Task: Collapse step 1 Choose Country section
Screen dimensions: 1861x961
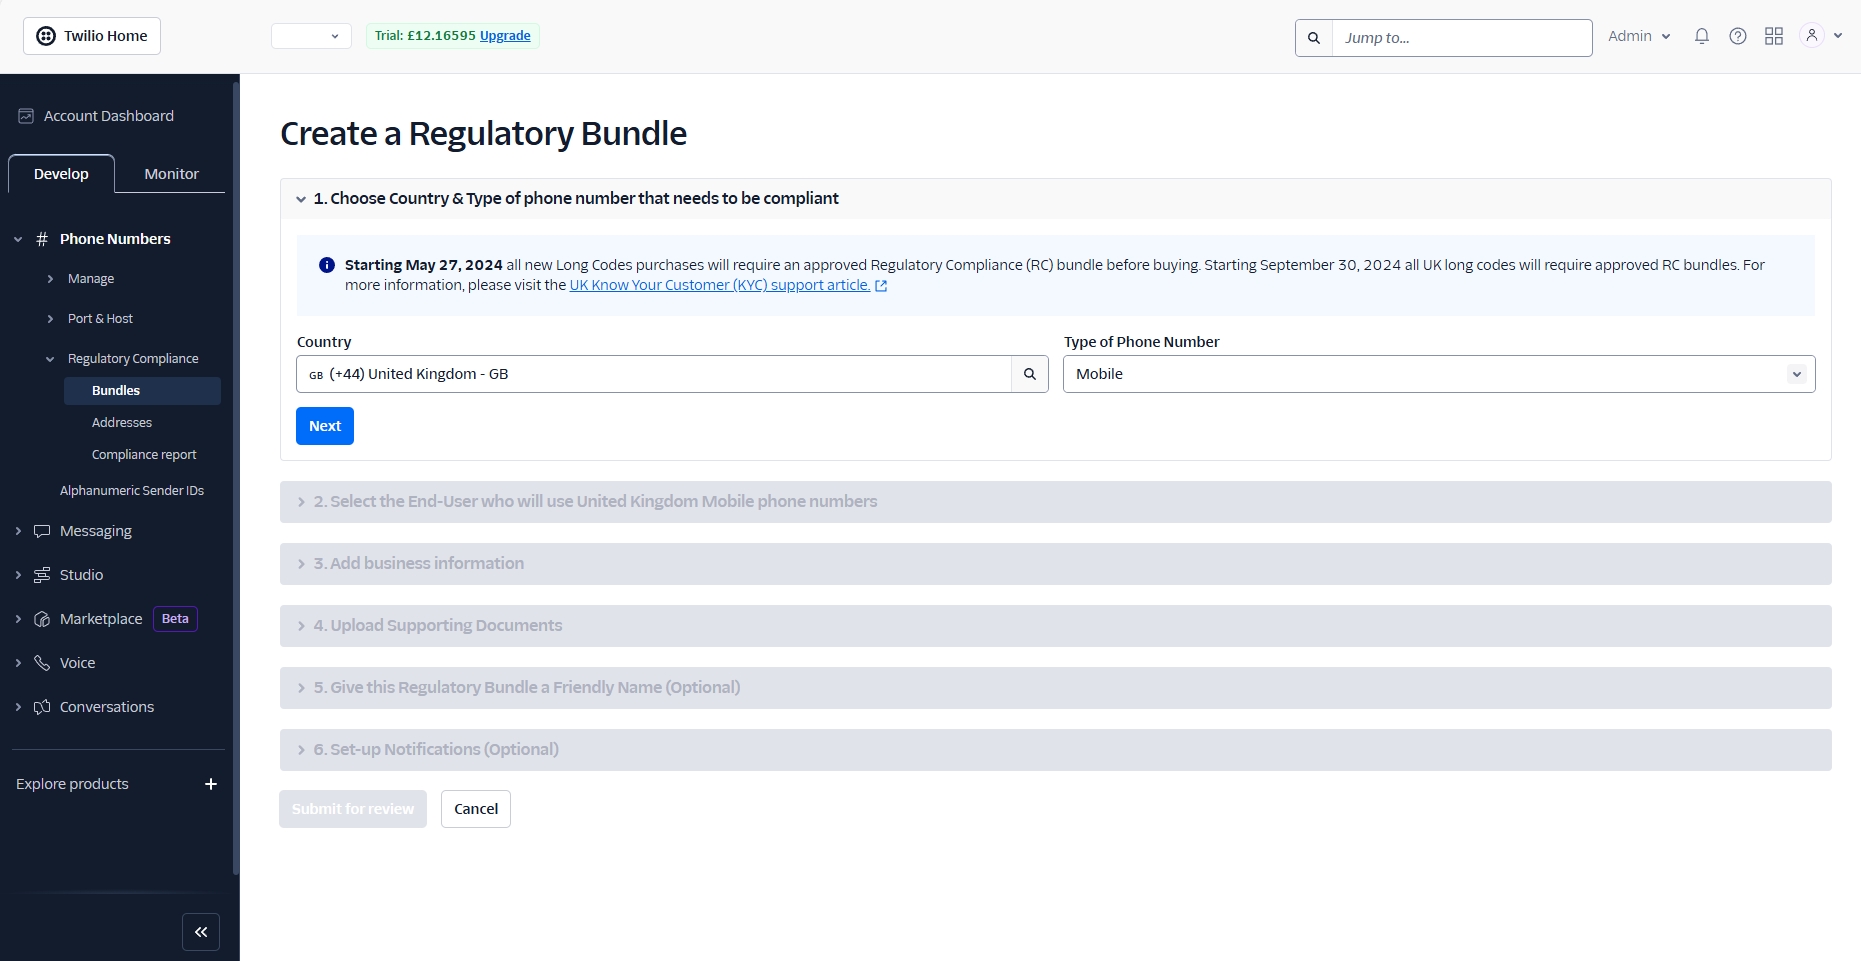Action: click(301, 199)
